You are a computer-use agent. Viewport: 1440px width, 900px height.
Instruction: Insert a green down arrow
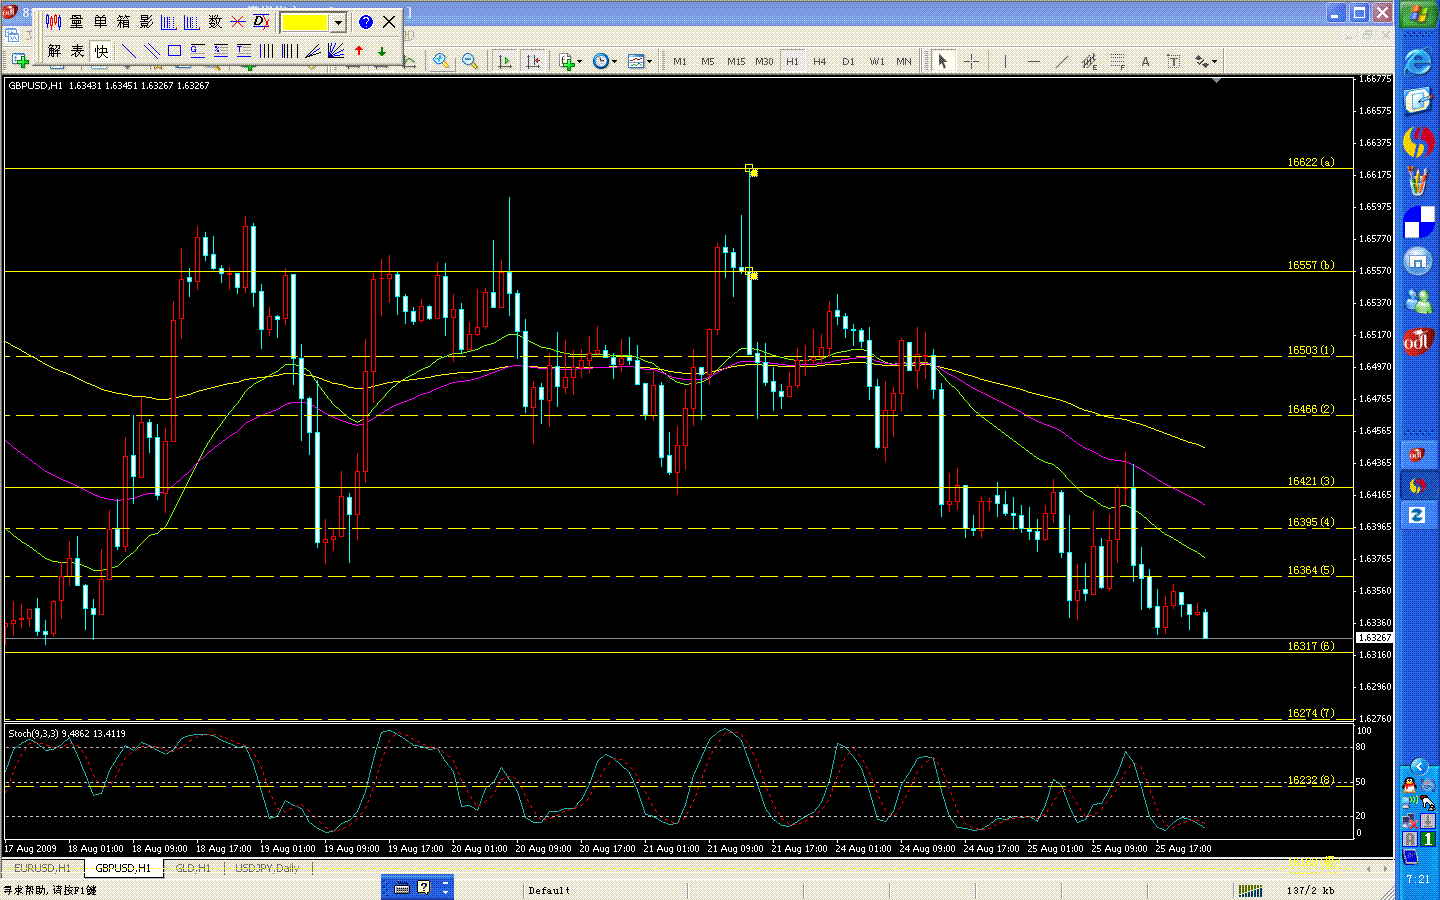(382, 51)
